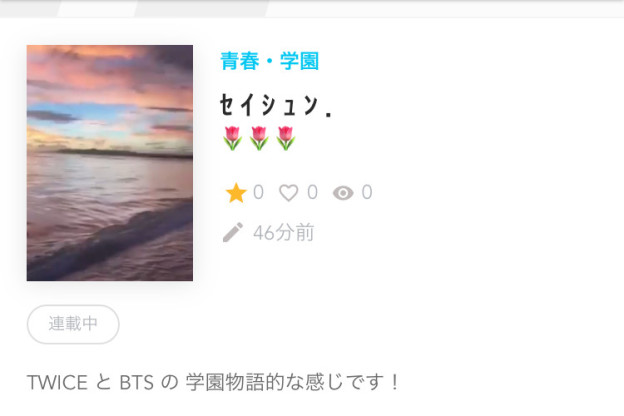The image size is (624, 416).
Task: Open the sunset beach cover thumbnail
Action: coord(110,163)
